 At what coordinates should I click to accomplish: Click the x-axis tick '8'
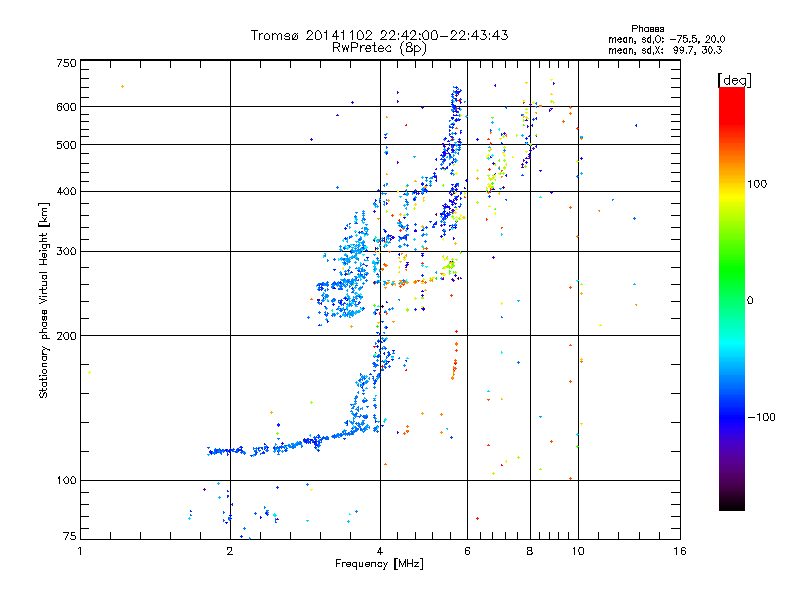[x=530, y=551]
